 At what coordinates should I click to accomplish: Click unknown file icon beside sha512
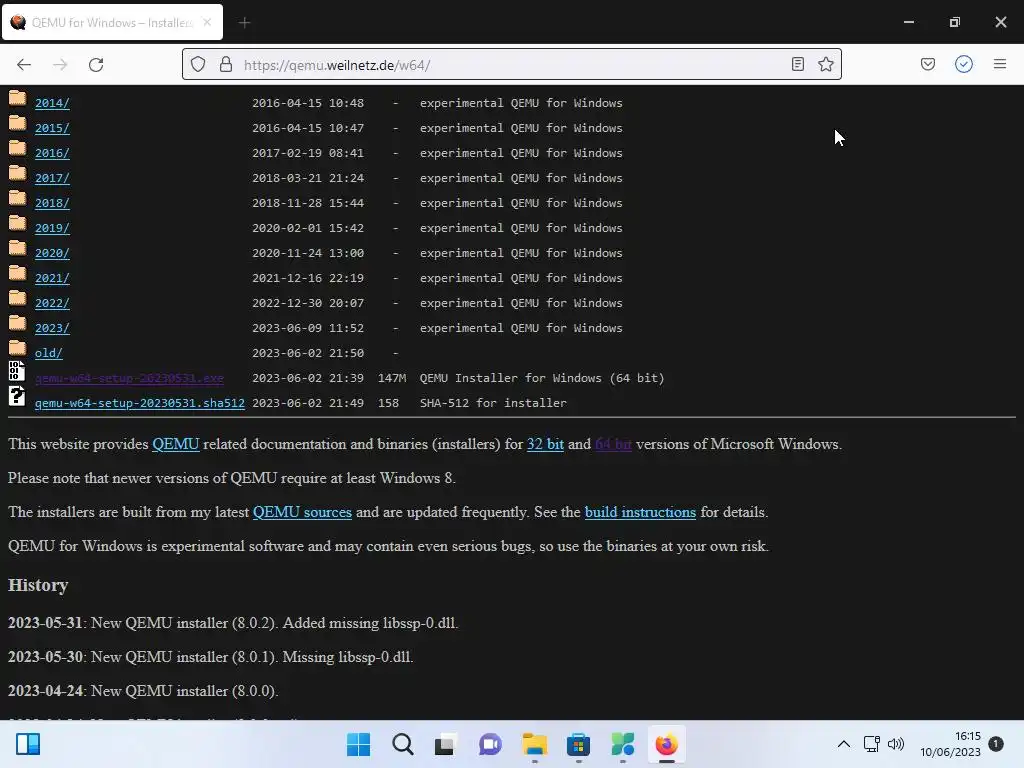(17, 396)
